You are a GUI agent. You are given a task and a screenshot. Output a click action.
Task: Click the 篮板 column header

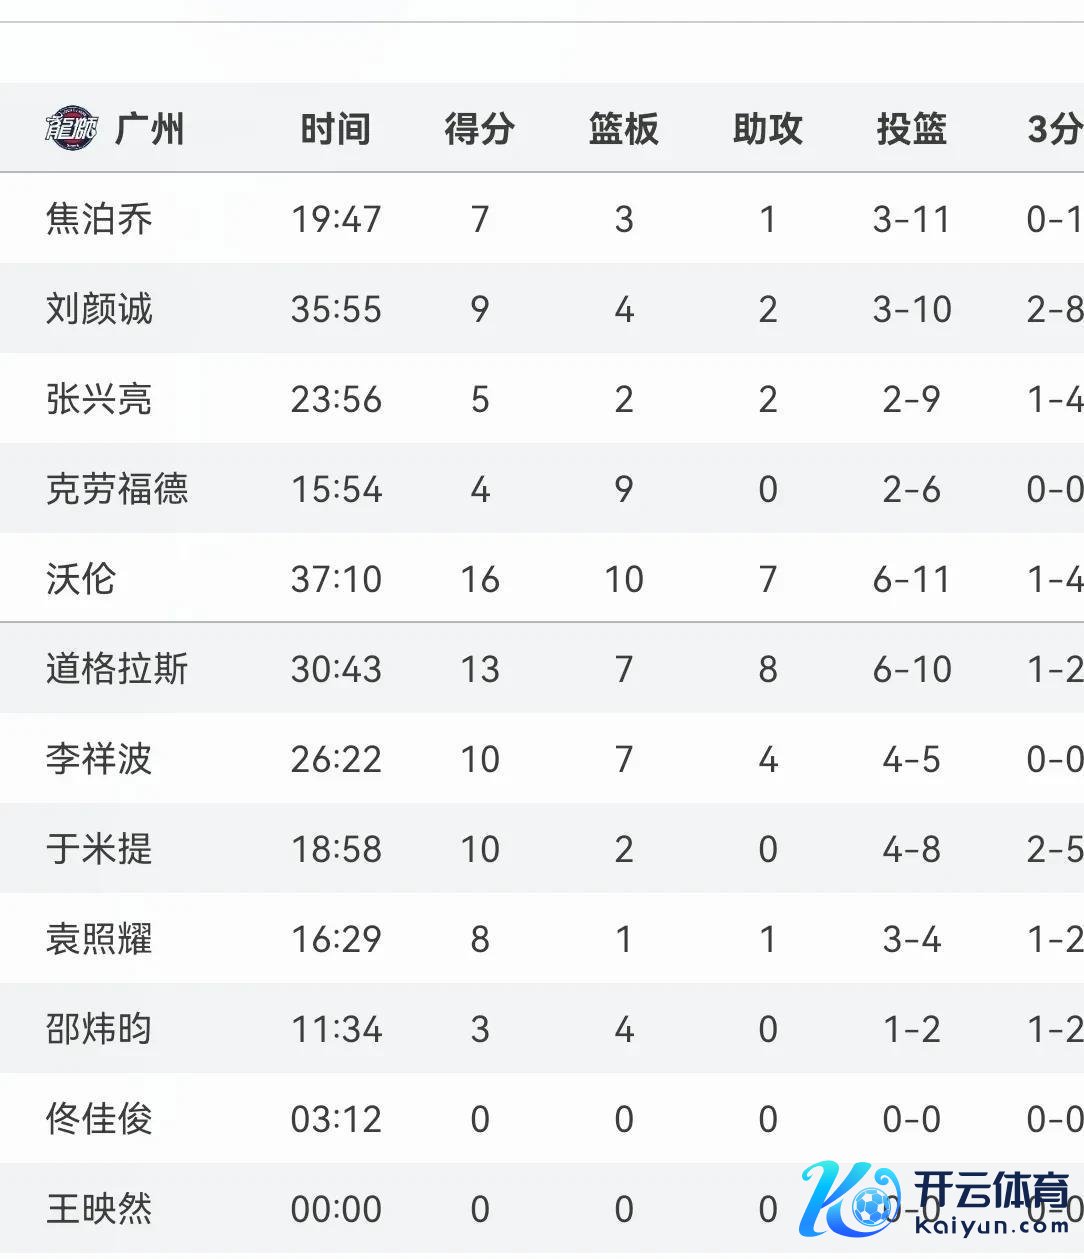pyautogui.click(x=623, y=129)
